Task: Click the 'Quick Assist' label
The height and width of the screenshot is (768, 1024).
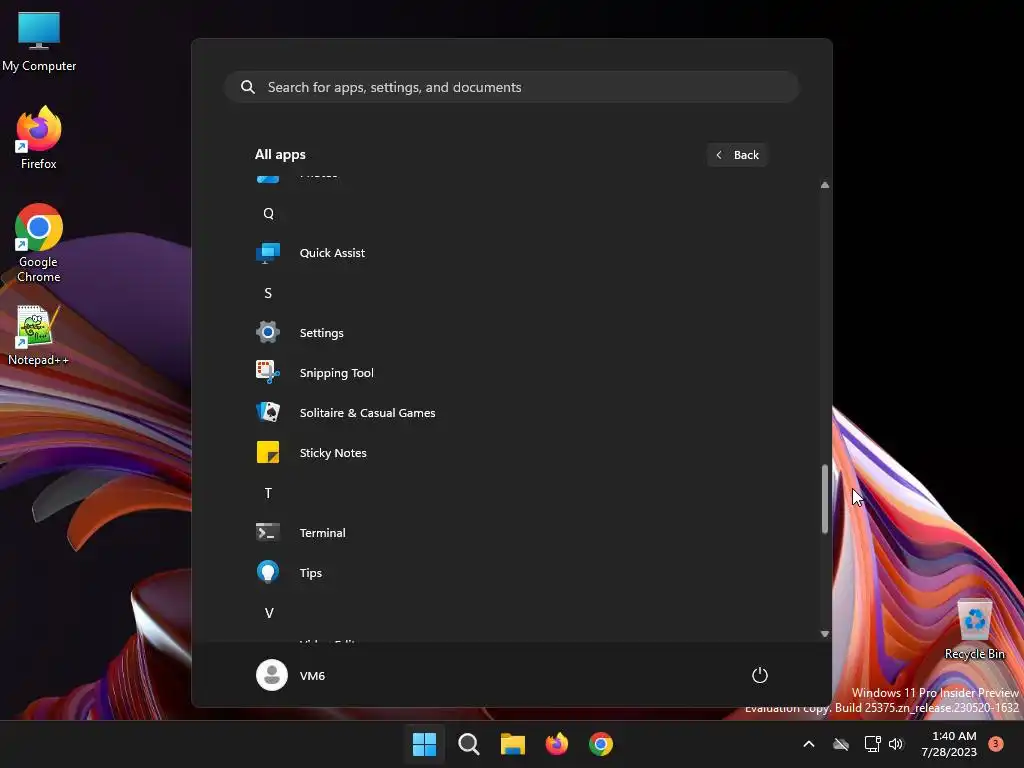Action: (332, 253)
